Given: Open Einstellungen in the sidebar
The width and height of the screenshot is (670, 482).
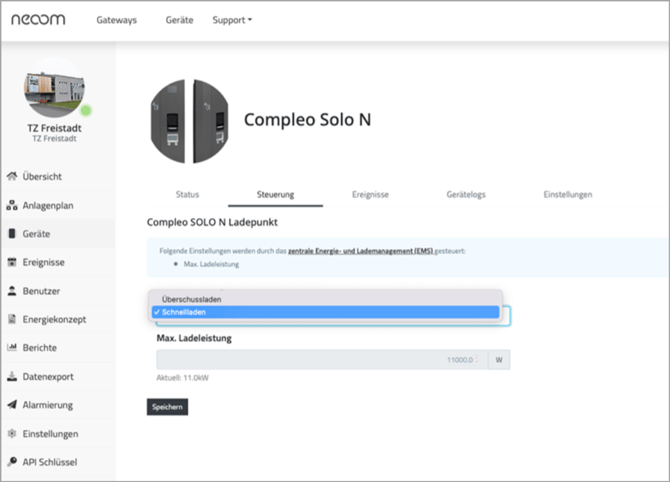Looking at the screenshot, I should [x=50, y=434].
